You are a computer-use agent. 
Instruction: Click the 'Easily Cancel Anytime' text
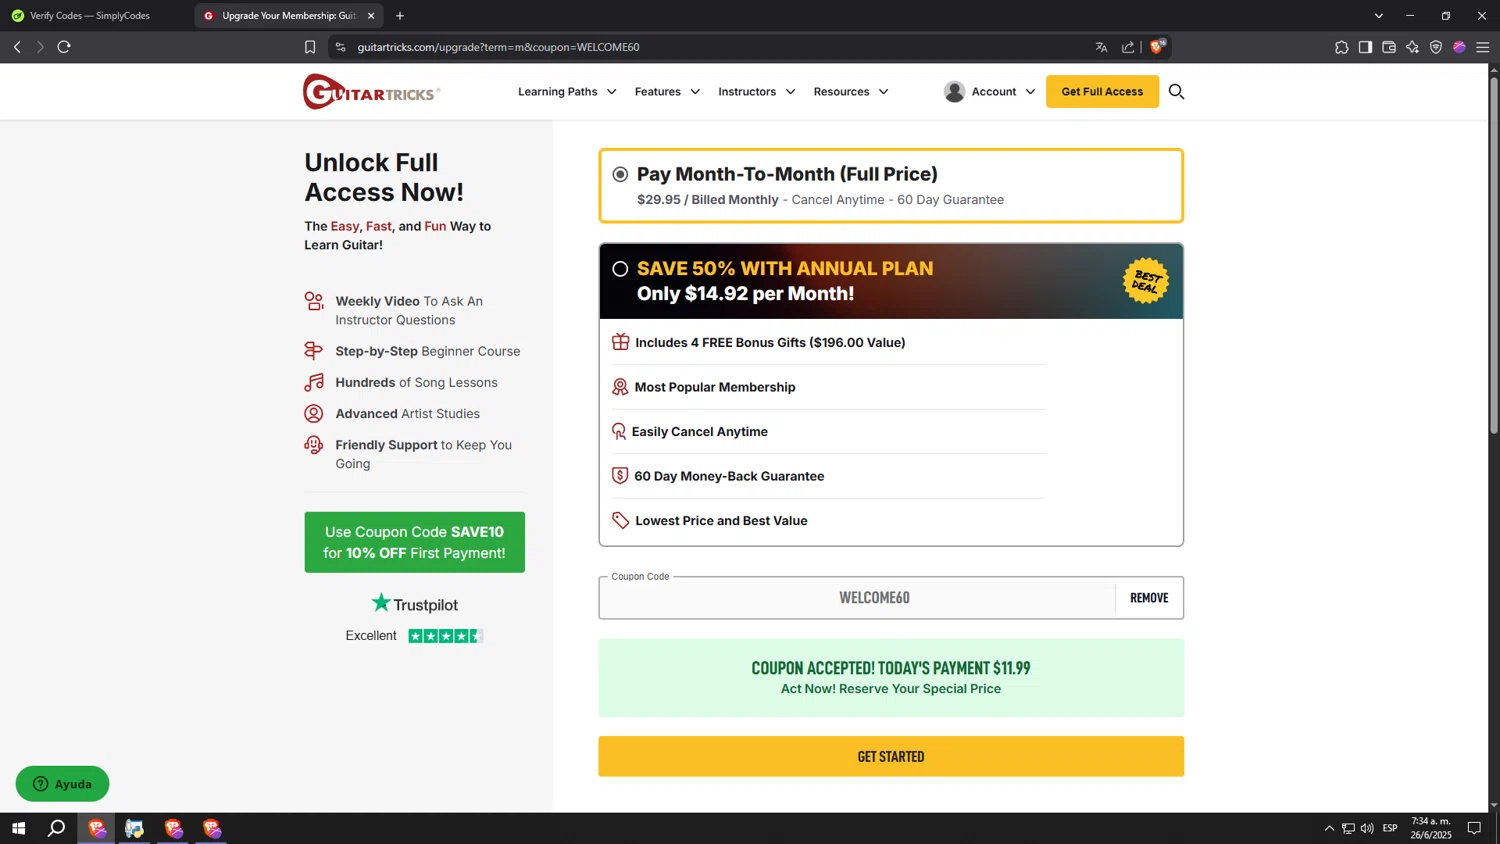pos(700,432)
